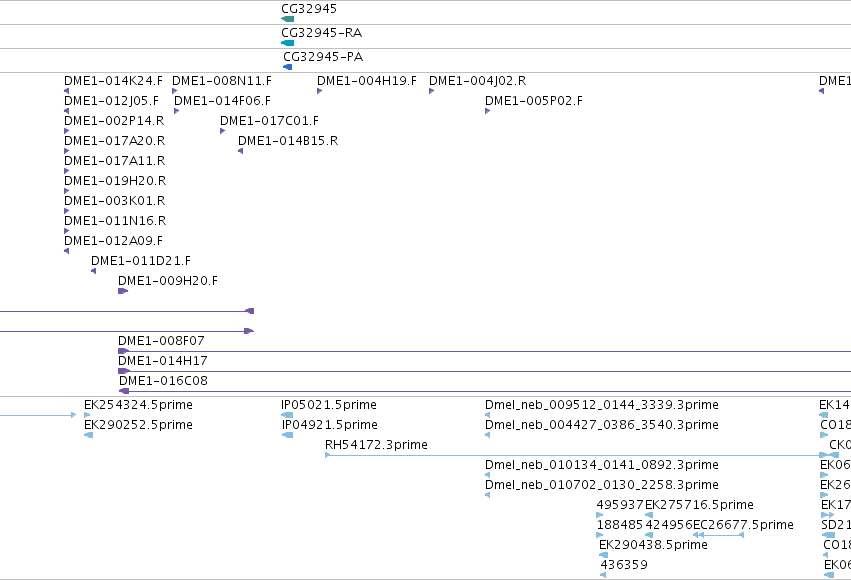Click the EK254324.5prime EST label
Viewport: 851px width, 580px height.
pos(138,405)
